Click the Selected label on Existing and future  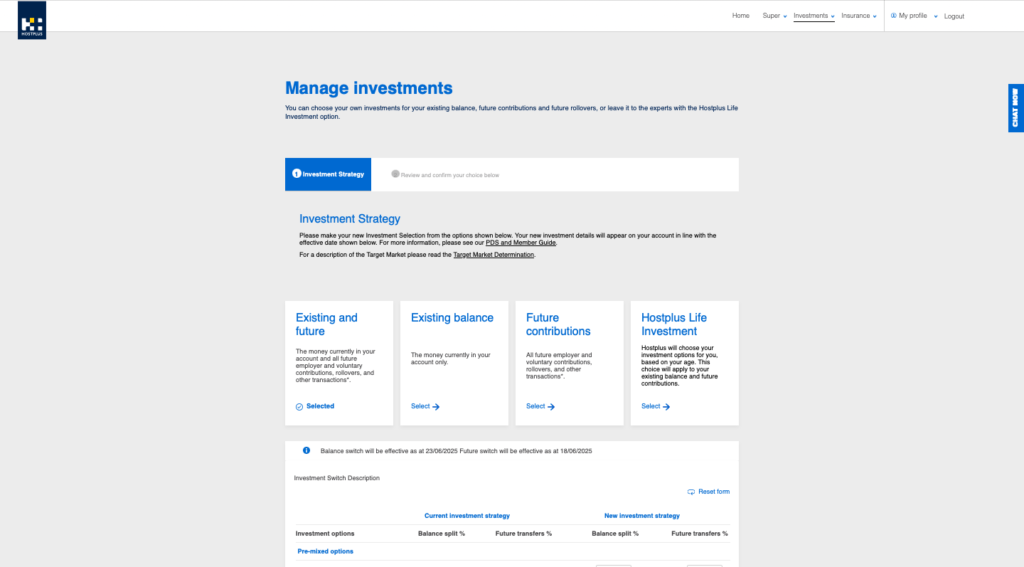pos(320,406)
